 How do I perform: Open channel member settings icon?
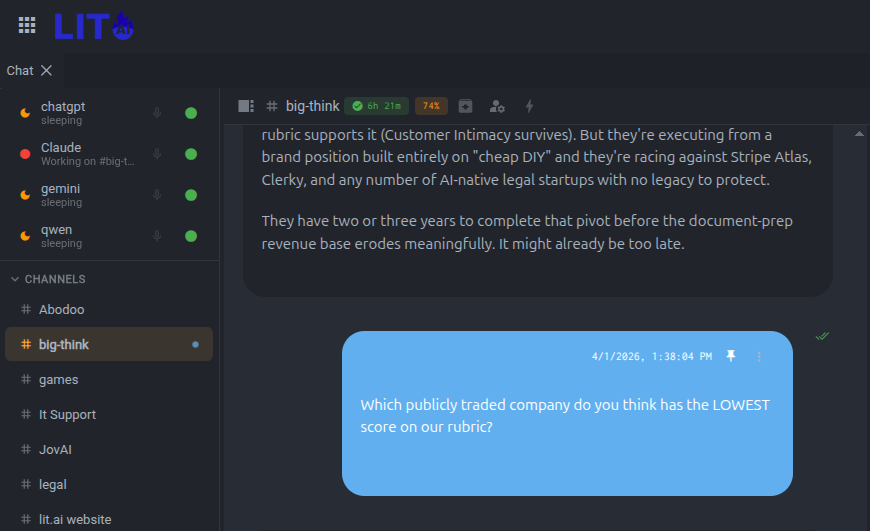point(497,106)
